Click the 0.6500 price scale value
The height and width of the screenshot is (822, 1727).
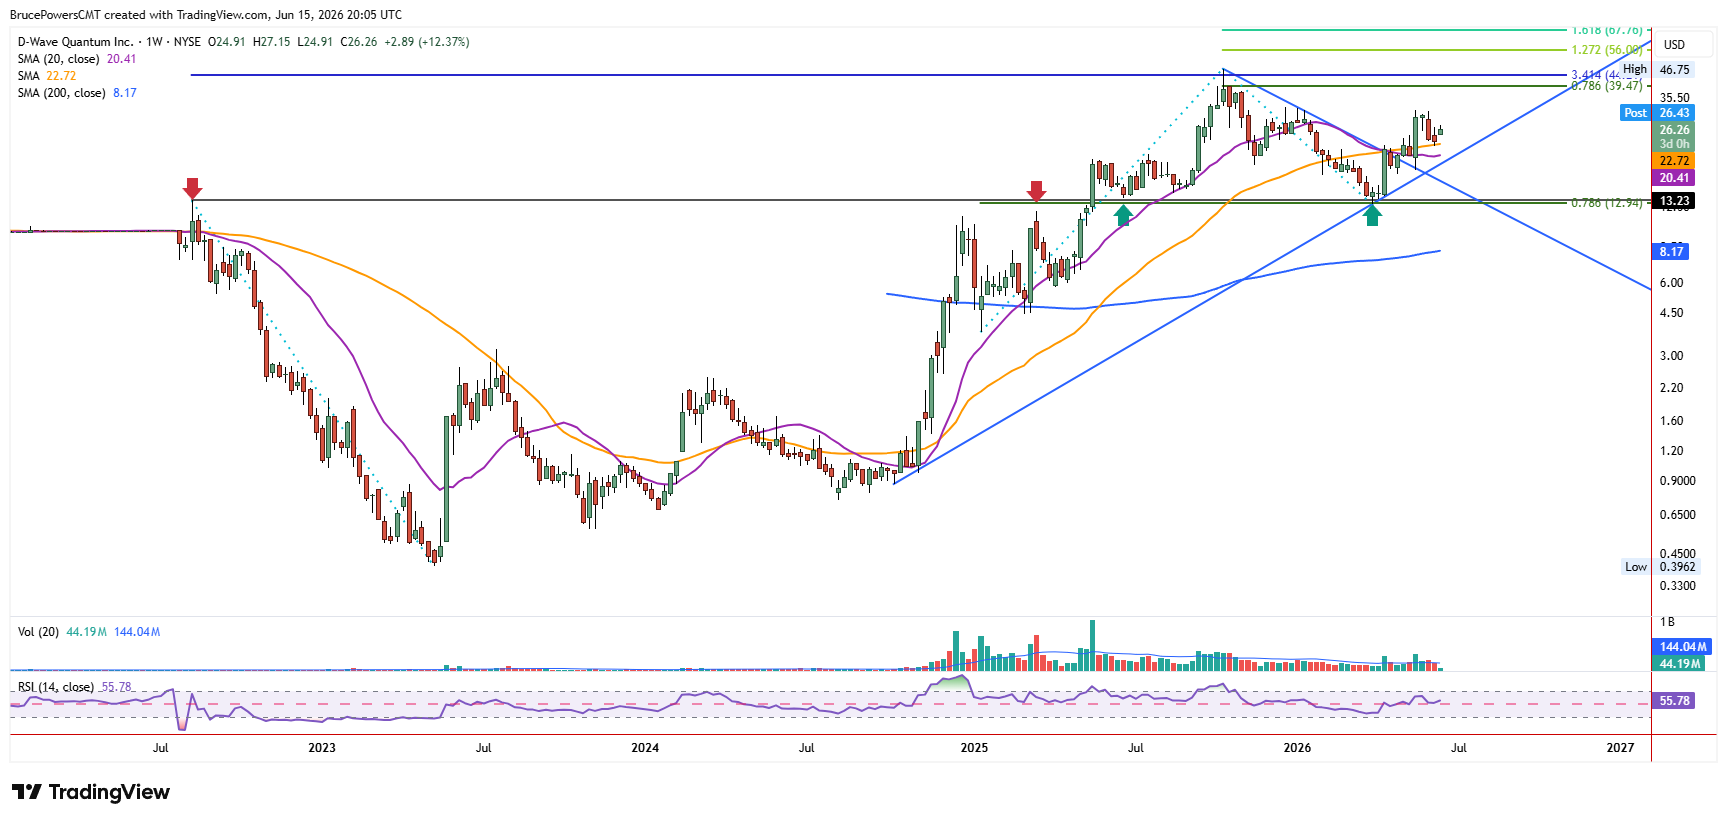pos(1678,515)
